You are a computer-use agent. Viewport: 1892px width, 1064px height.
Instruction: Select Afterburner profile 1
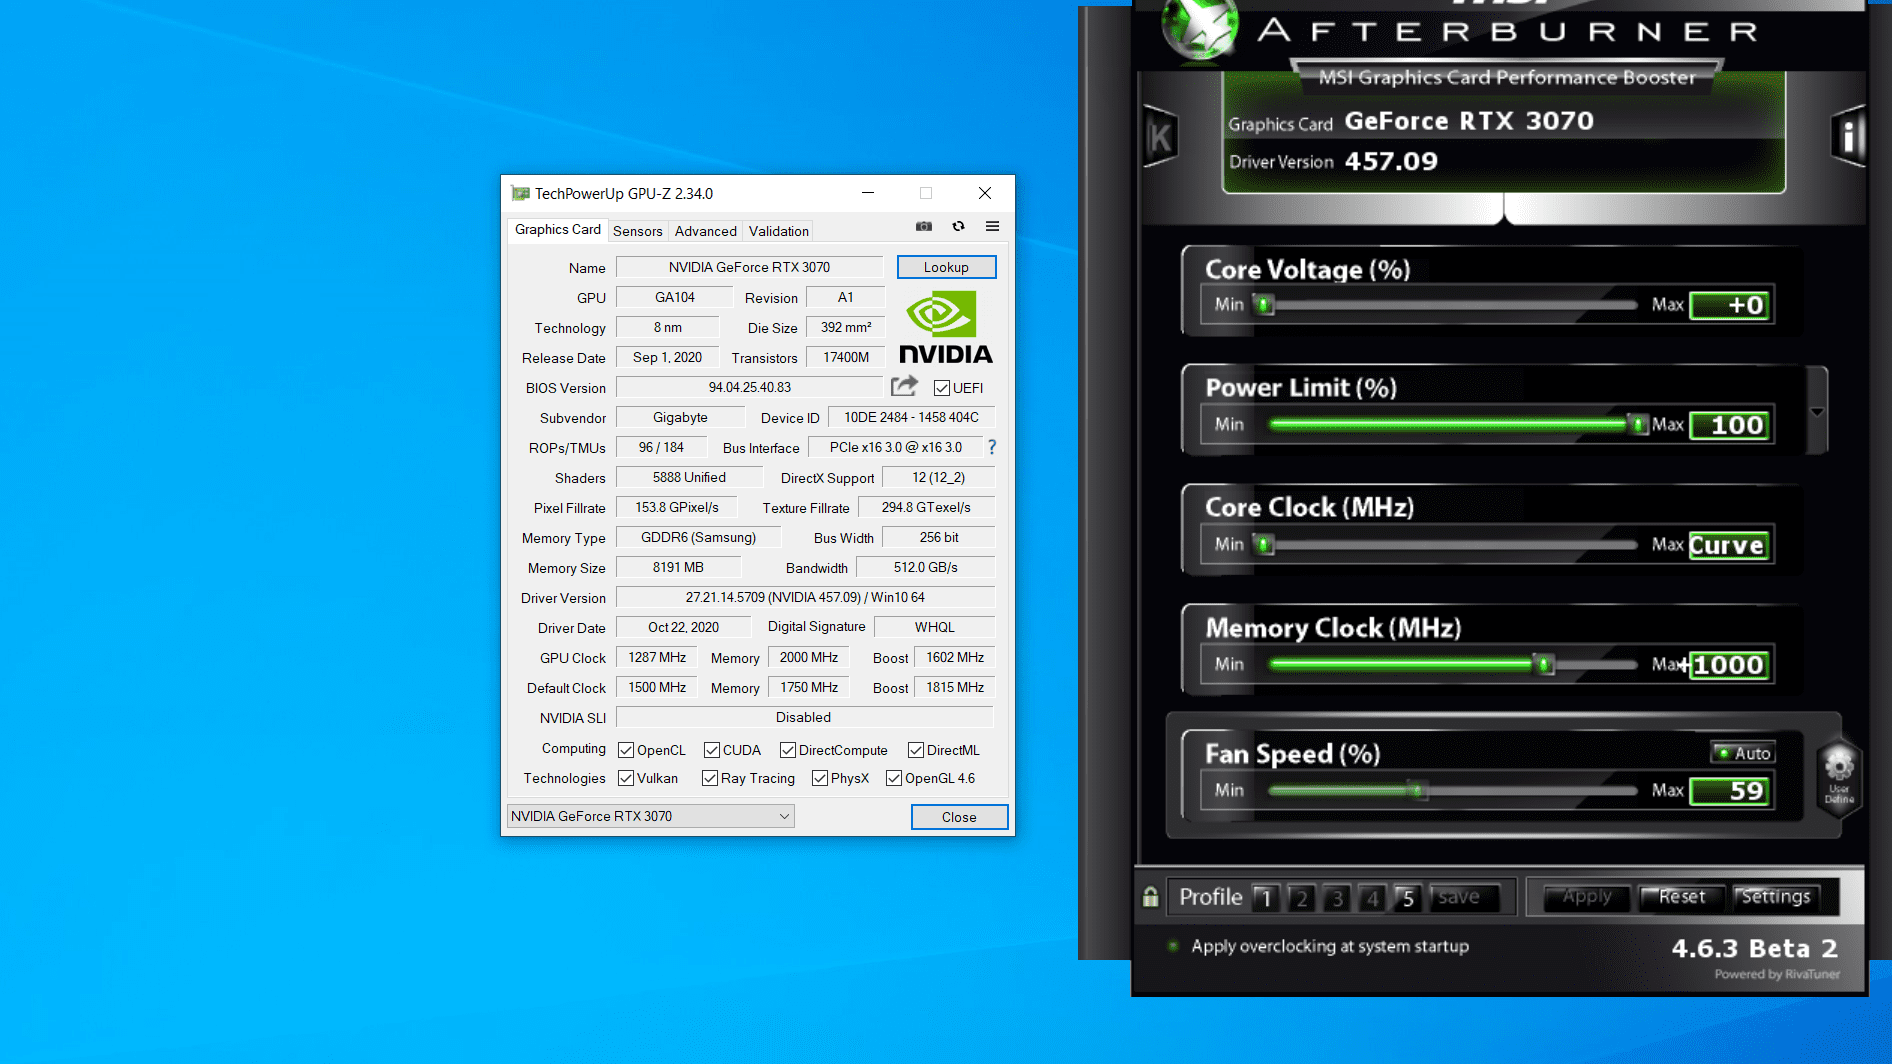1266,898
